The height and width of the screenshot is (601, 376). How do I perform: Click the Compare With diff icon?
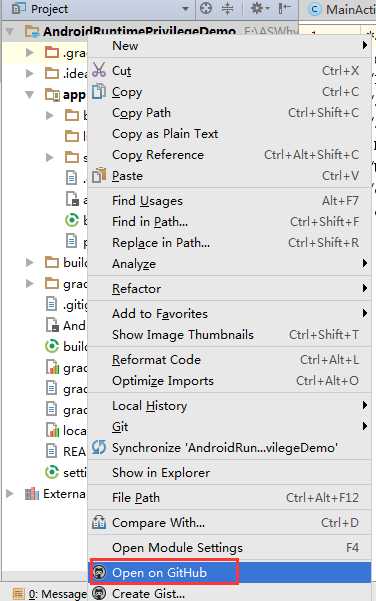99,522
